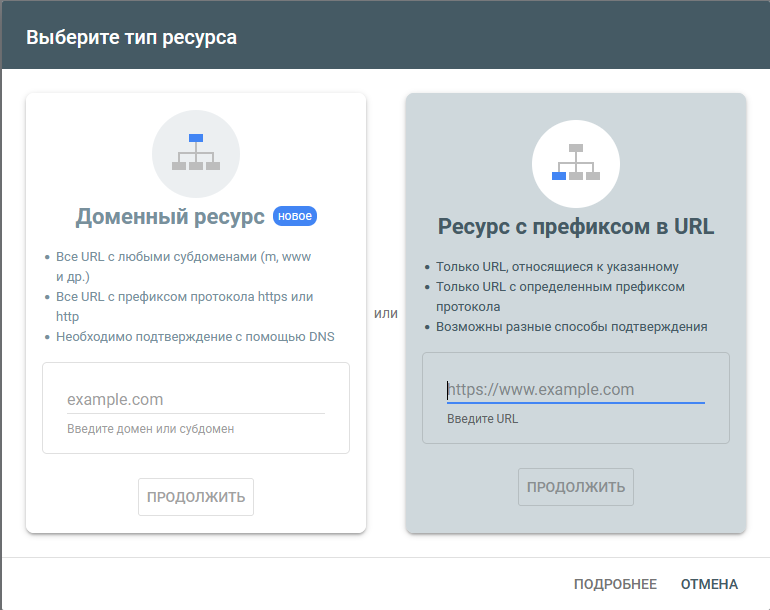Focus the https://www.example.com URL input
Image resolution: width=770 pixels, height=610 pixels.
pyautogui.click(x=576, y=390)
